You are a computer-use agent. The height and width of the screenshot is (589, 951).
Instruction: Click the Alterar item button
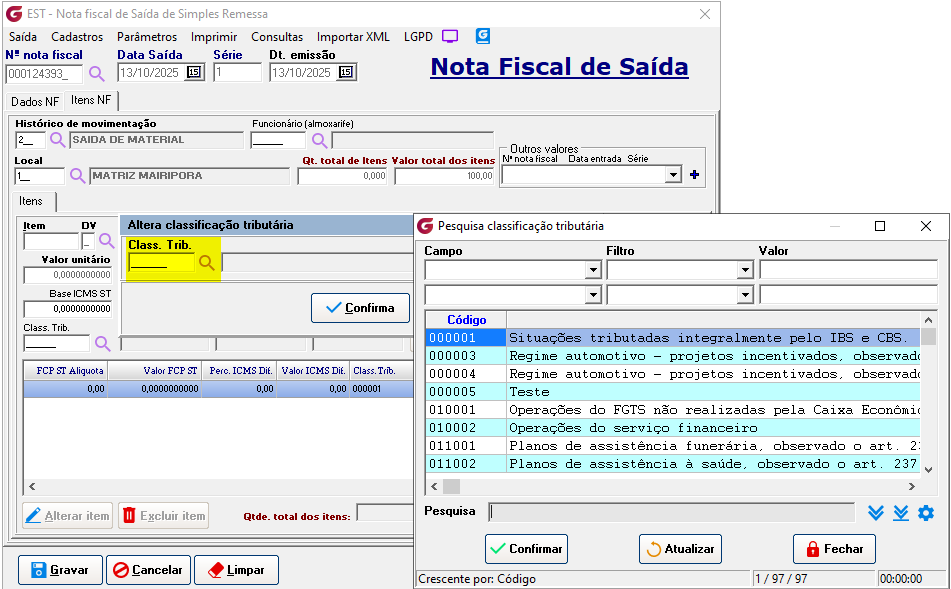tap(68, 516)
